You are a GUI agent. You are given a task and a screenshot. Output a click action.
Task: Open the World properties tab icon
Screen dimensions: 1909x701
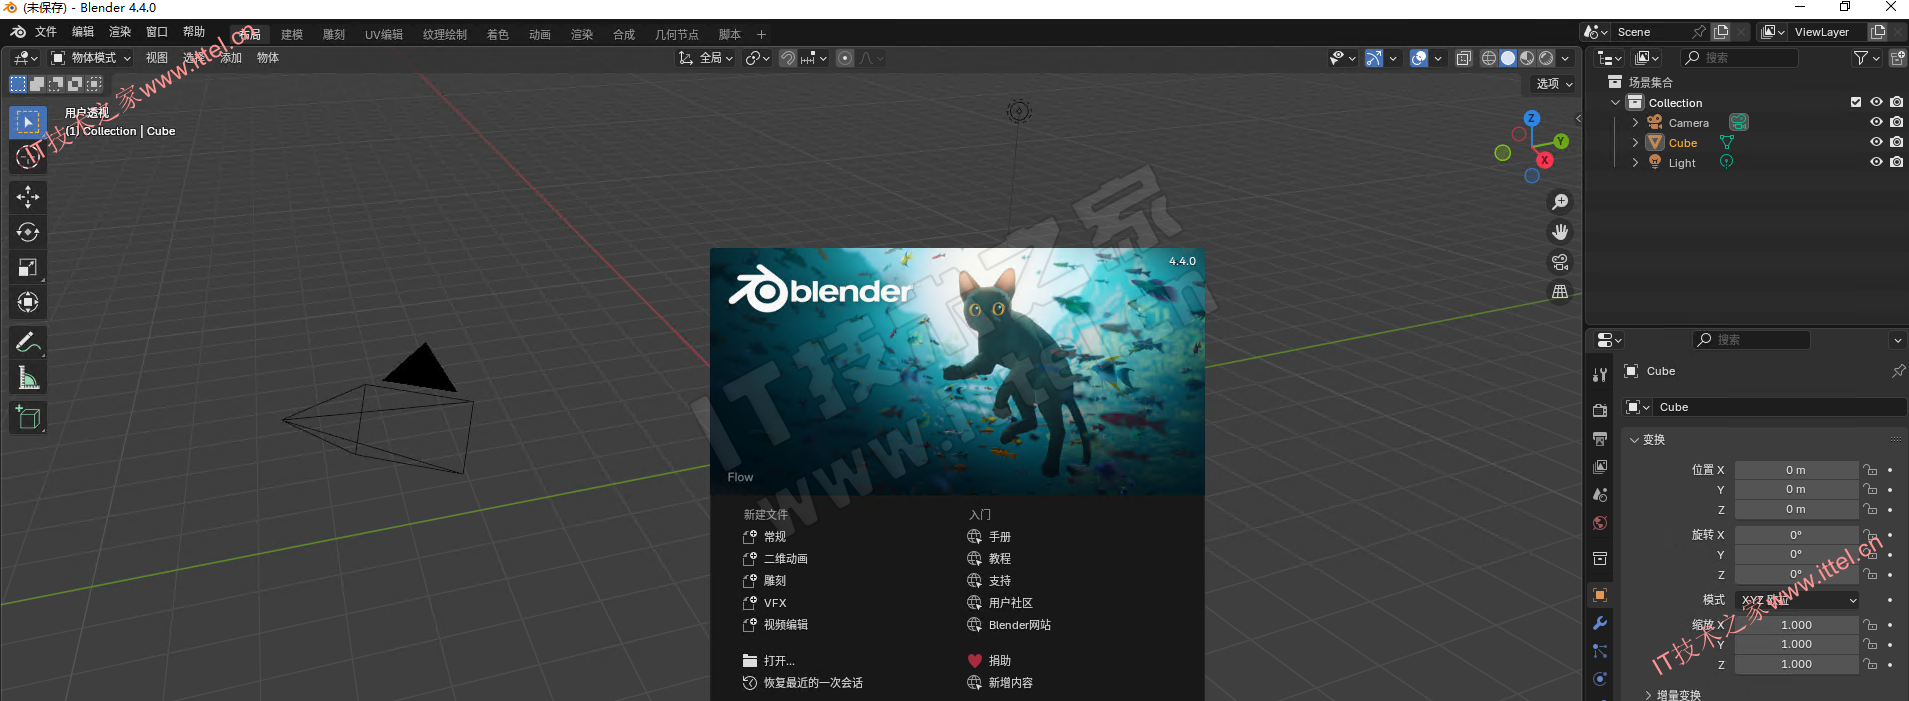(x=1600, y=523)
